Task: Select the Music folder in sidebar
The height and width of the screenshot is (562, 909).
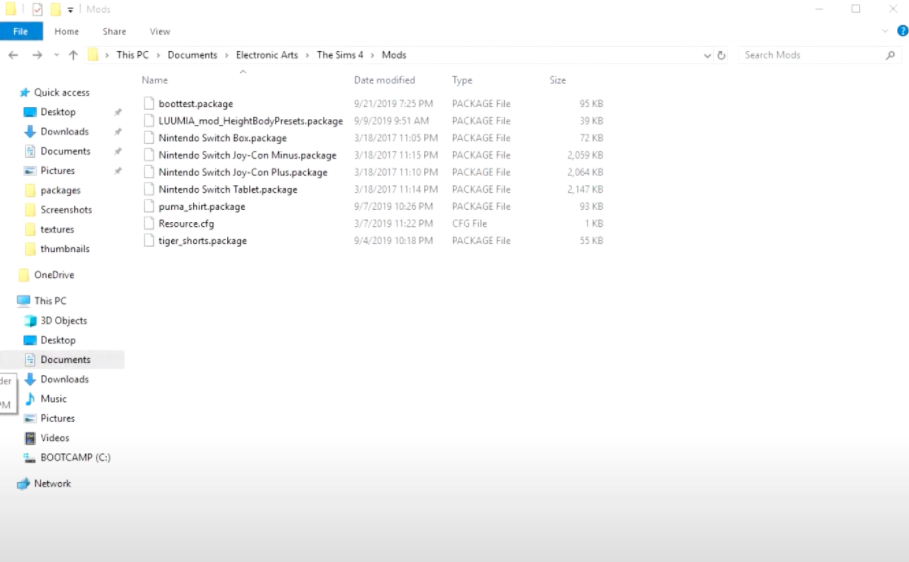Action: [53, 399]
